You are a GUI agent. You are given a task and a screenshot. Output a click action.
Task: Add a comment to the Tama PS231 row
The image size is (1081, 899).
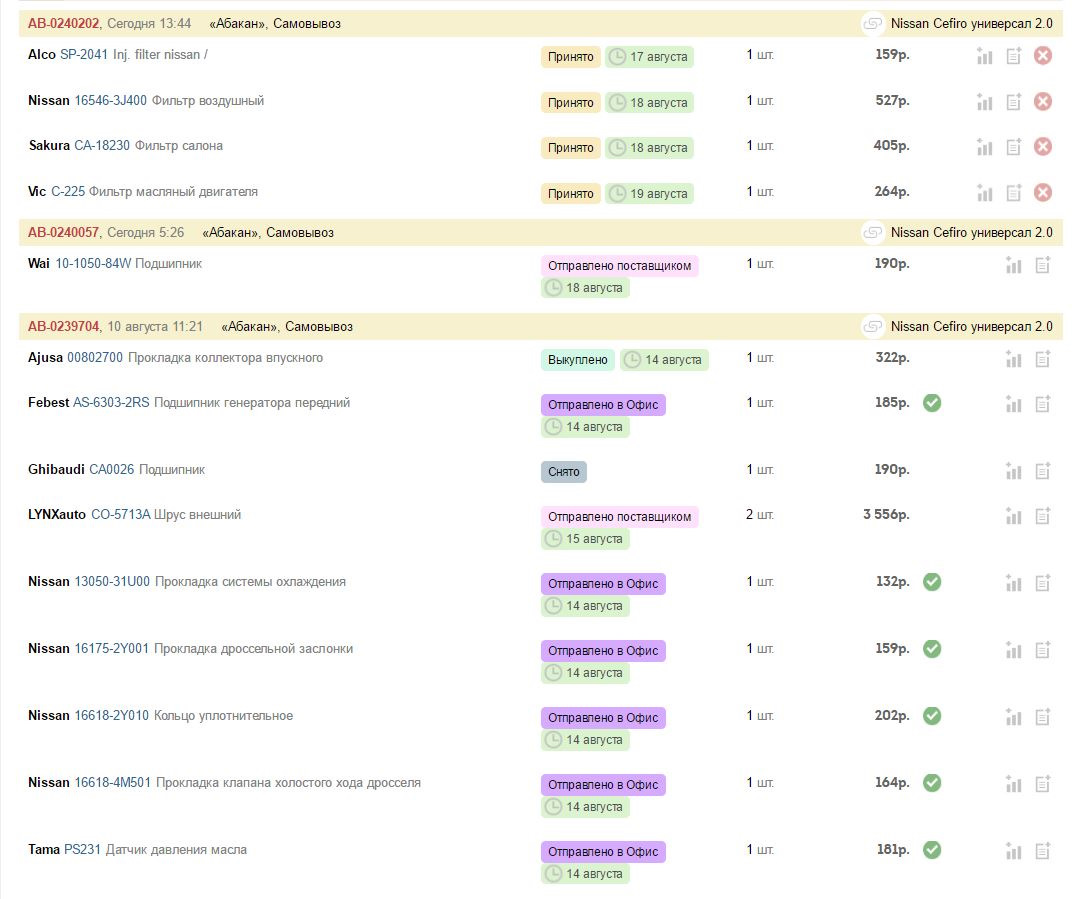pyautogui.click(x=1043, y=851)
